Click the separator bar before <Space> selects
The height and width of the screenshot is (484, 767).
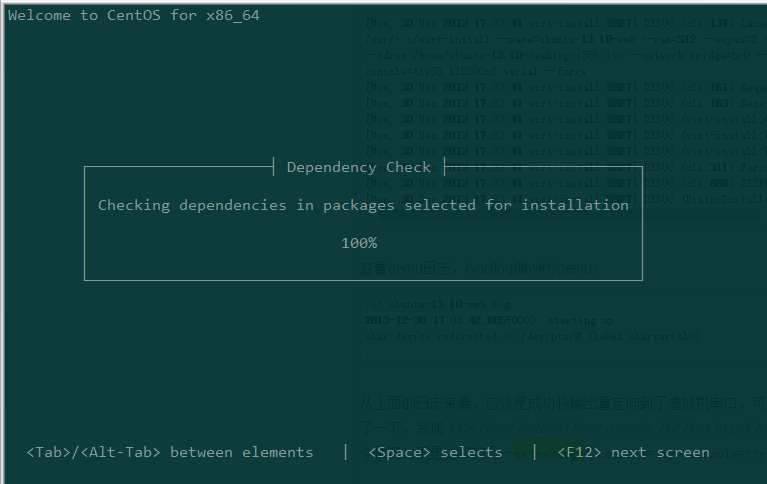(x=345, y=452)
